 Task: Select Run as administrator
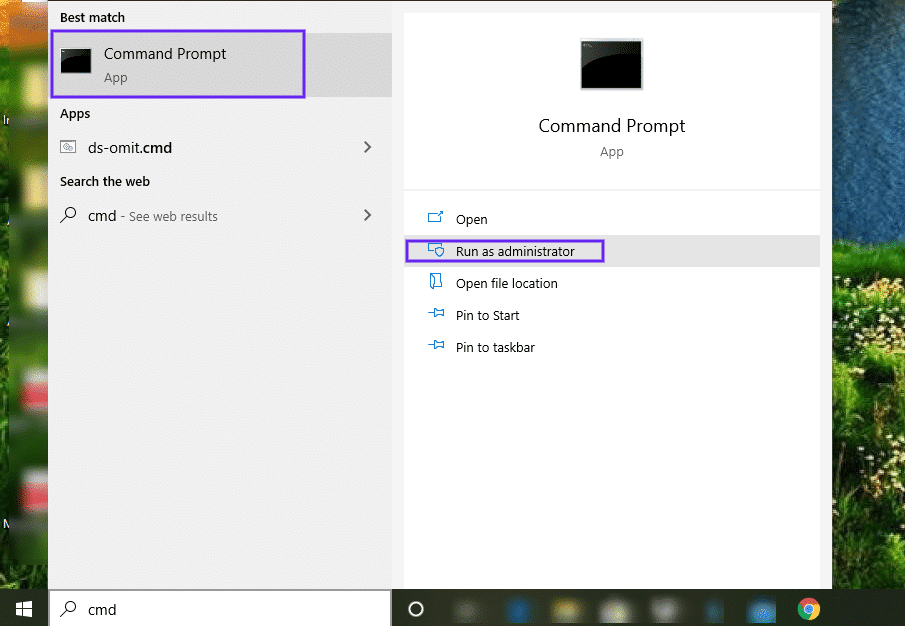[x=514, y=250]
